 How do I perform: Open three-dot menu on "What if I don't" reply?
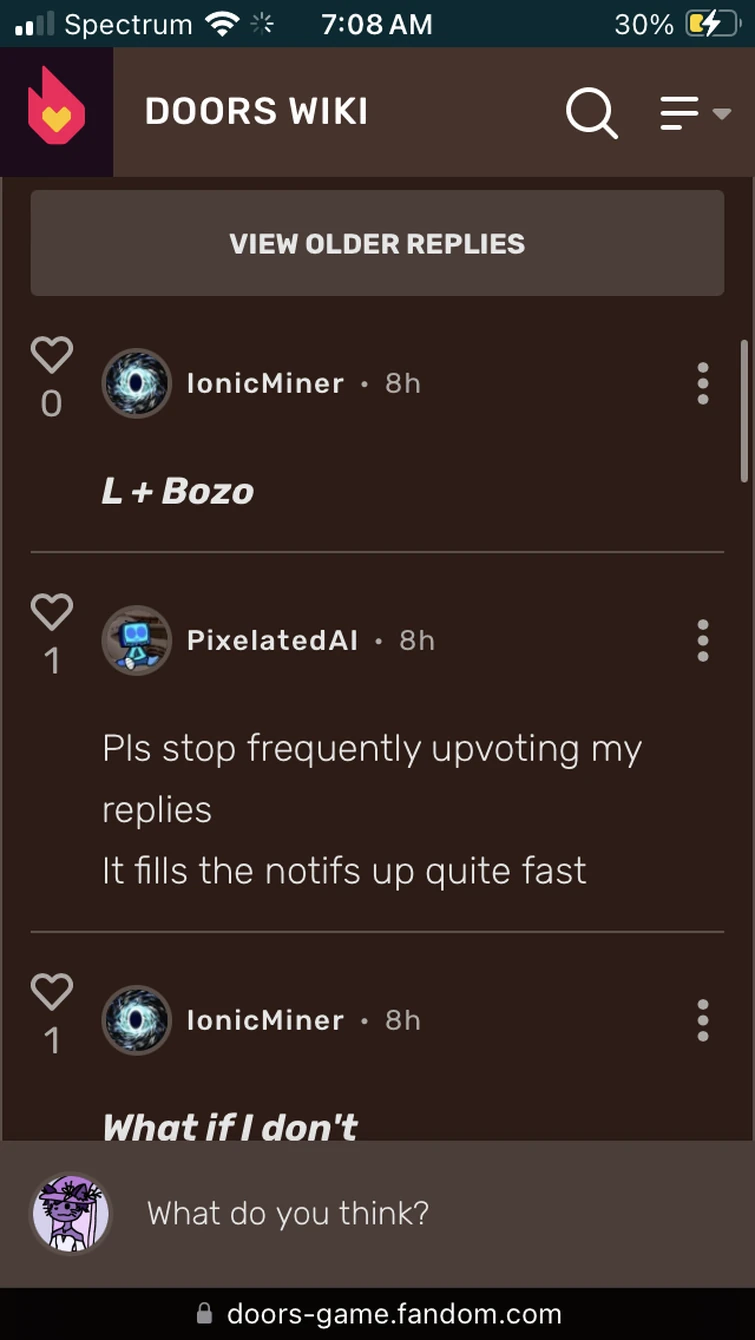(x=703, y=1020)
